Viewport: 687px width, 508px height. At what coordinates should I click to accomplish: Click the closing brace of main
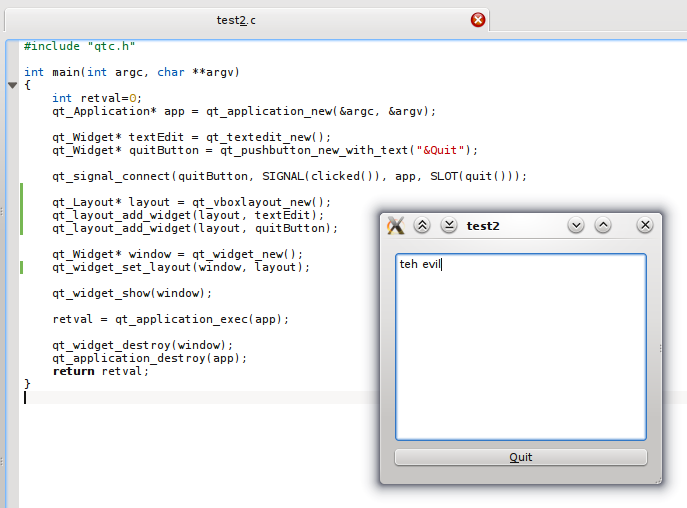[x=27, y=384]
